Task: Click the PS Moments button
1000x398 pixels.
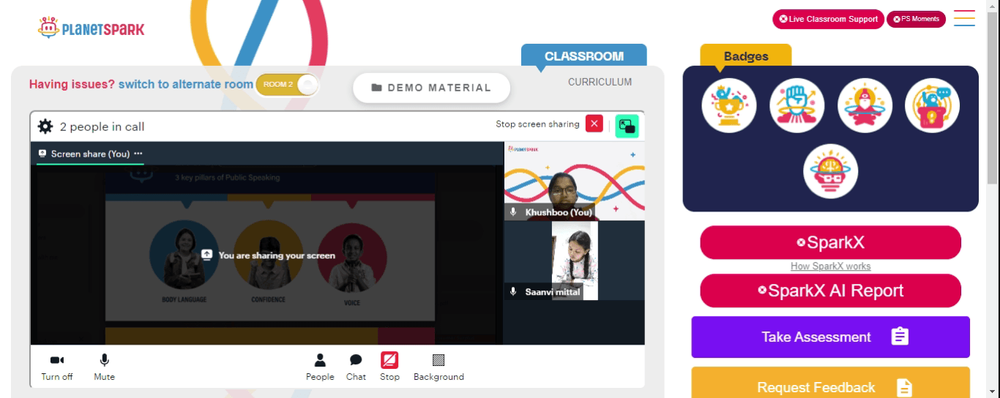Action: tap(916, 19)
